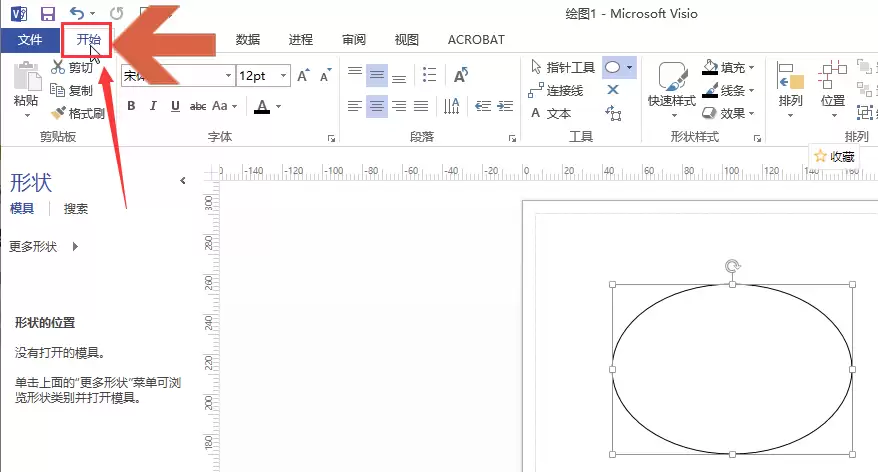Click the Format Painter (格式刷) icon

point(58,113)
